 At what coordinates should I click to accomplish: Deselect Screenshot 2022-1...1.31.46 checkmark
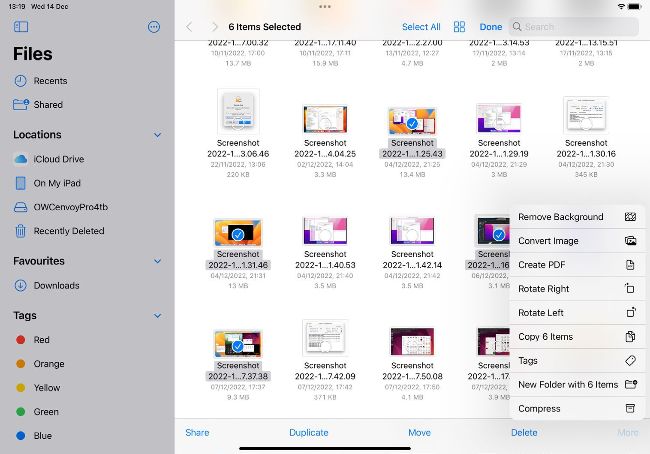click(x=238, y=234)
